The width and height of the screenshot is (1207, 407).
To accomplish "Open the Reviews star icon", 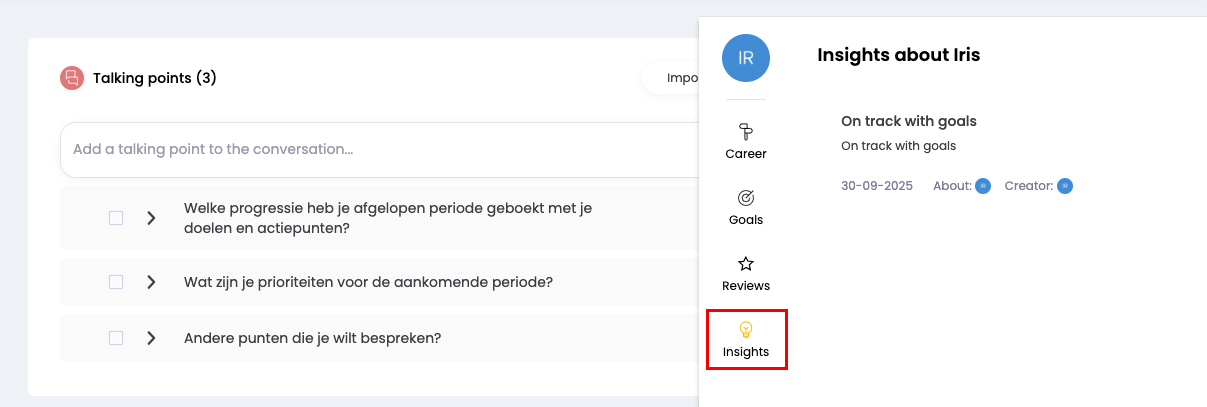I will 745,264.
